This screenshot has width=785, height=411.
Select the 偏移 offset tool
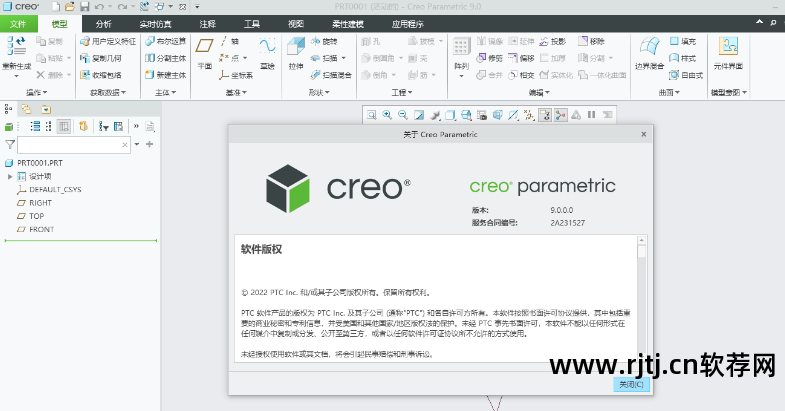click(522, 58)
